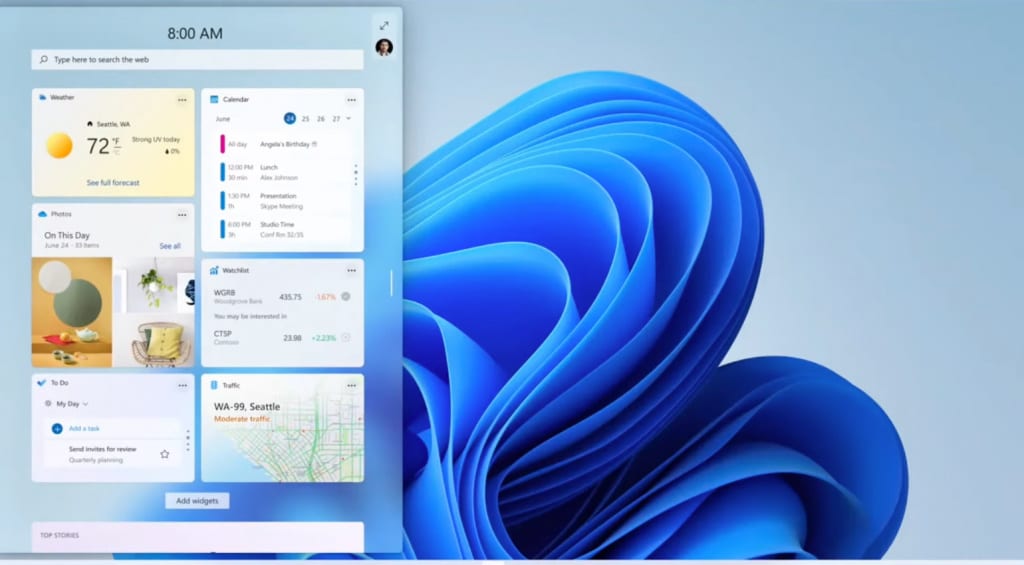Click the blue plus Add a task icon

click(57, 428)
